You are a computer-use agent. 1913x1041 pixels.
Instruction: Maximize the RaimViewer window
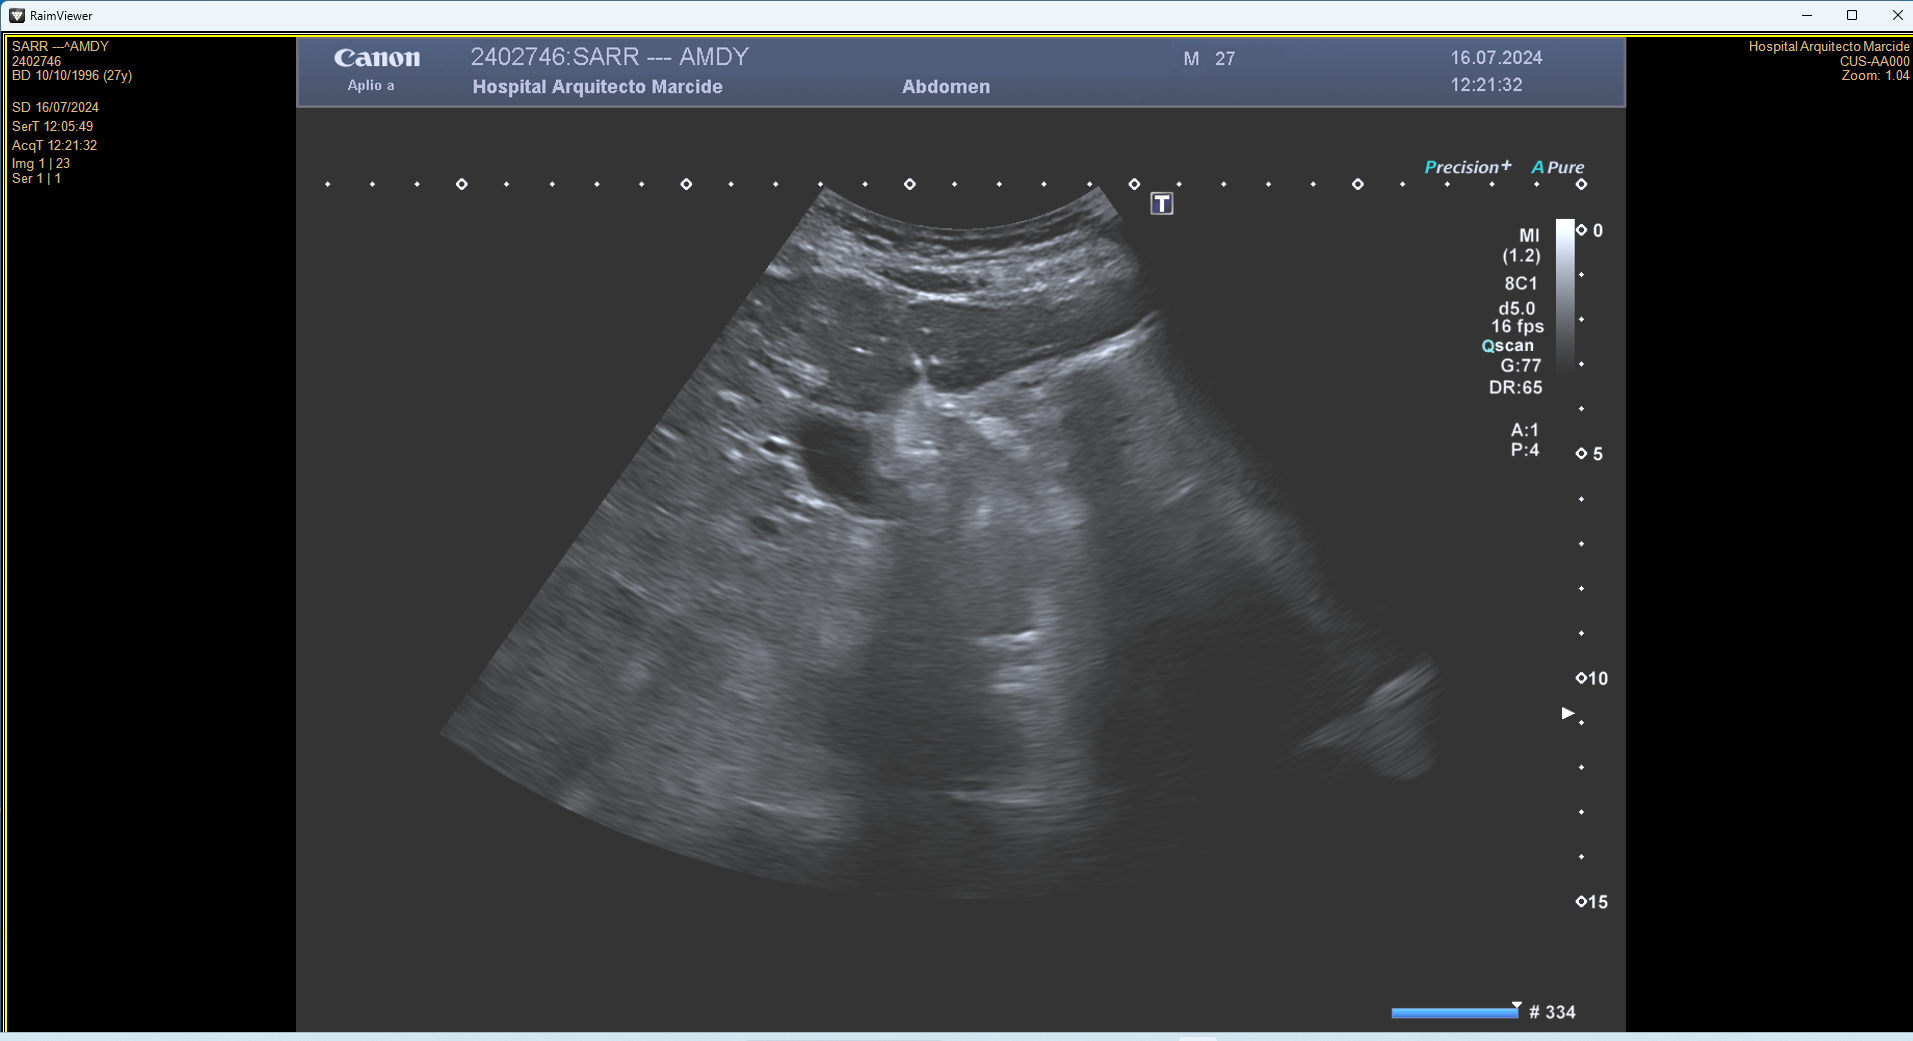pos(1852,15)
